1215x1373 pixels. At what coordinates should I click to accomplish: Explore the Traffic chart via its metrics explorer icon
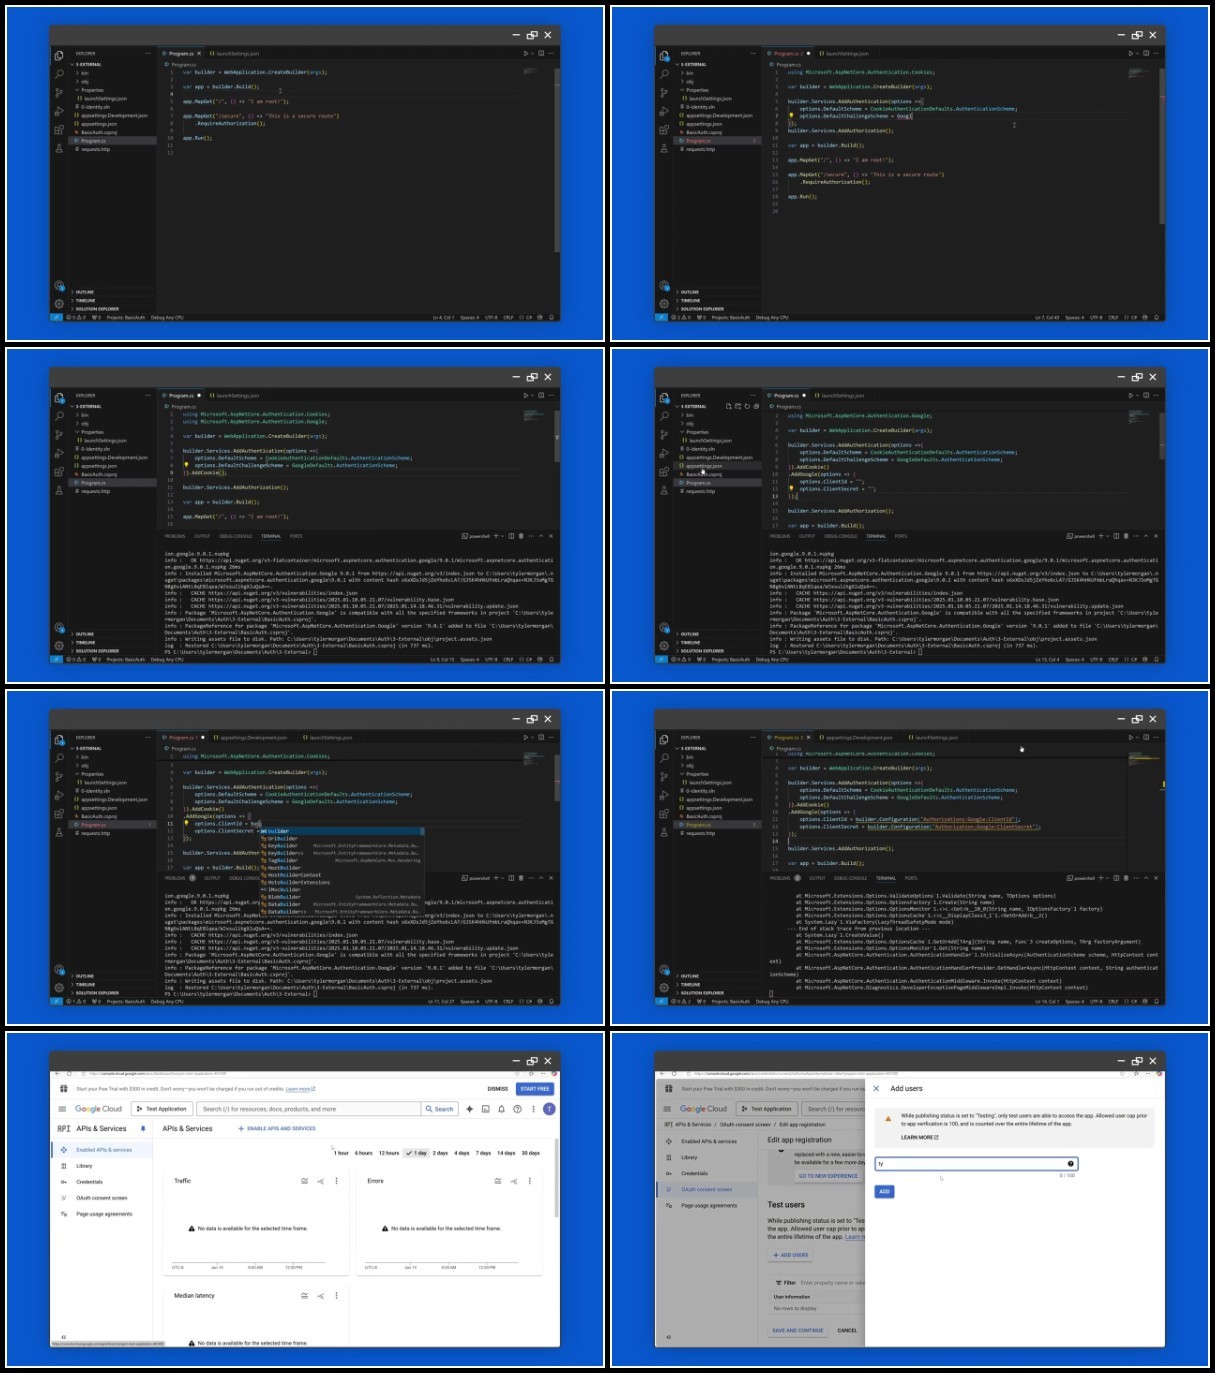click(320, 1181)
